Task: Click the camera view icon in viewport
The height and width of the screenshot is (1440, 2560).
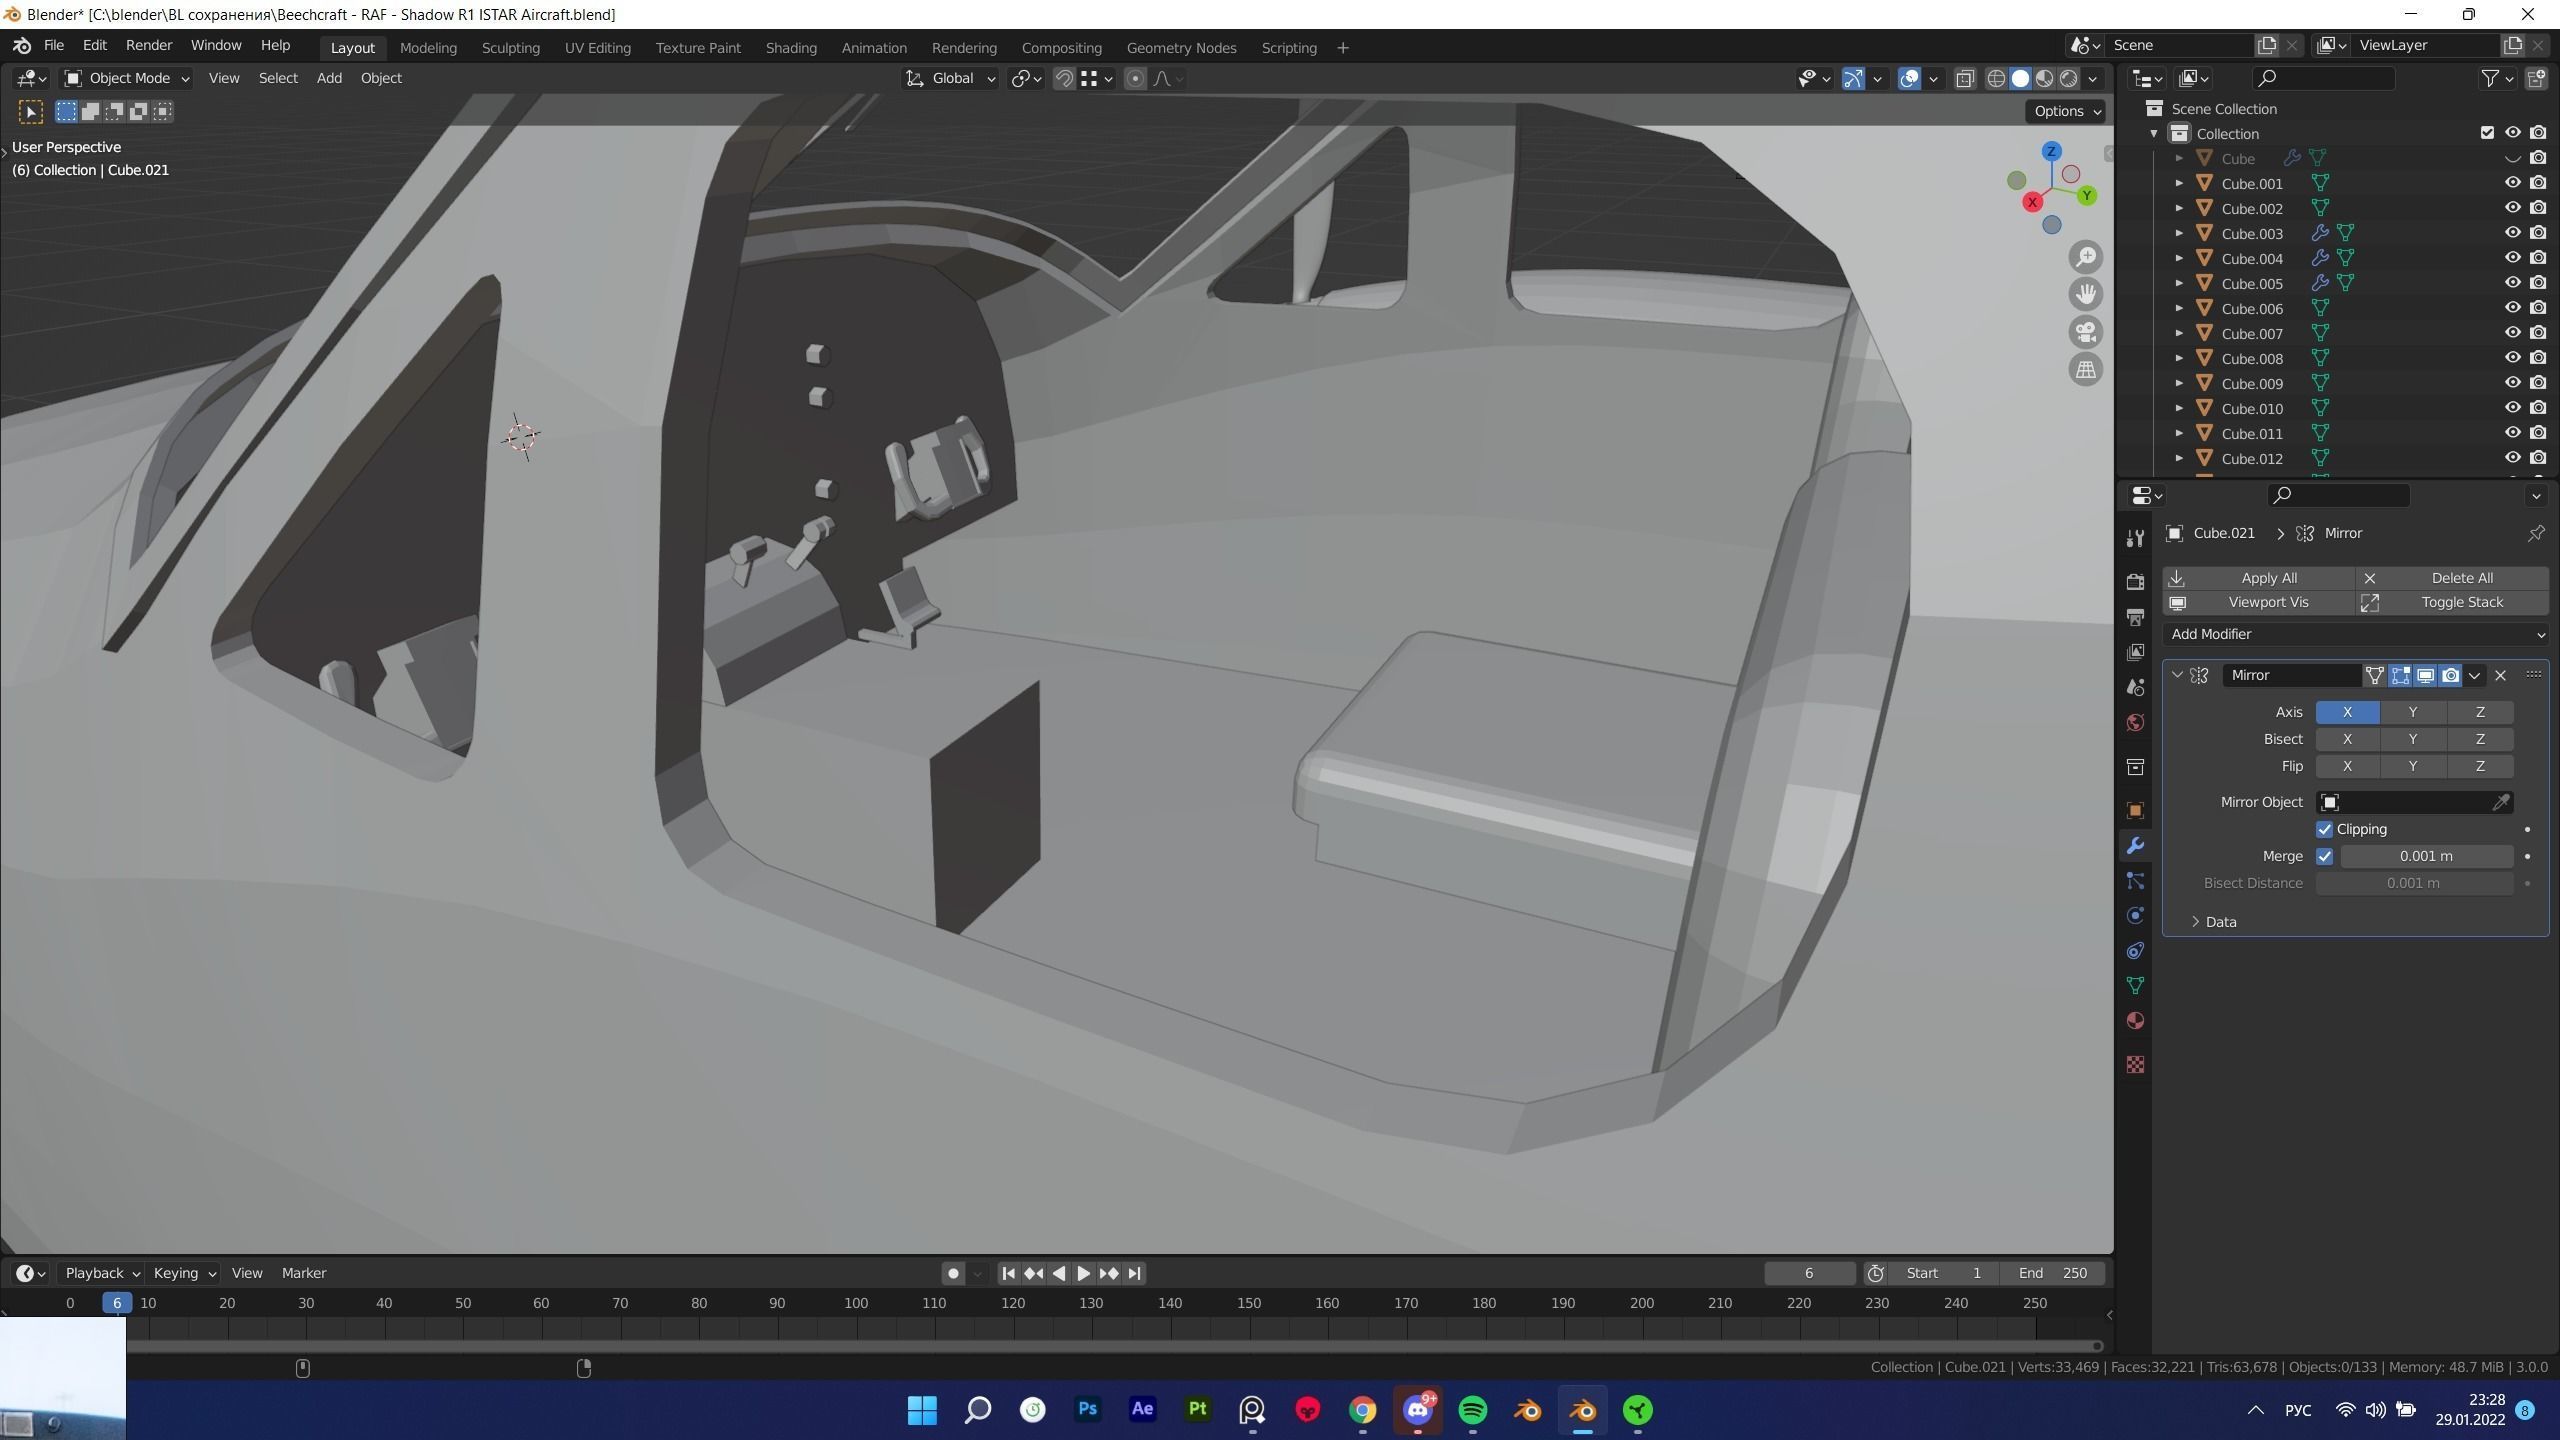Action: [x=2085, y=332]
